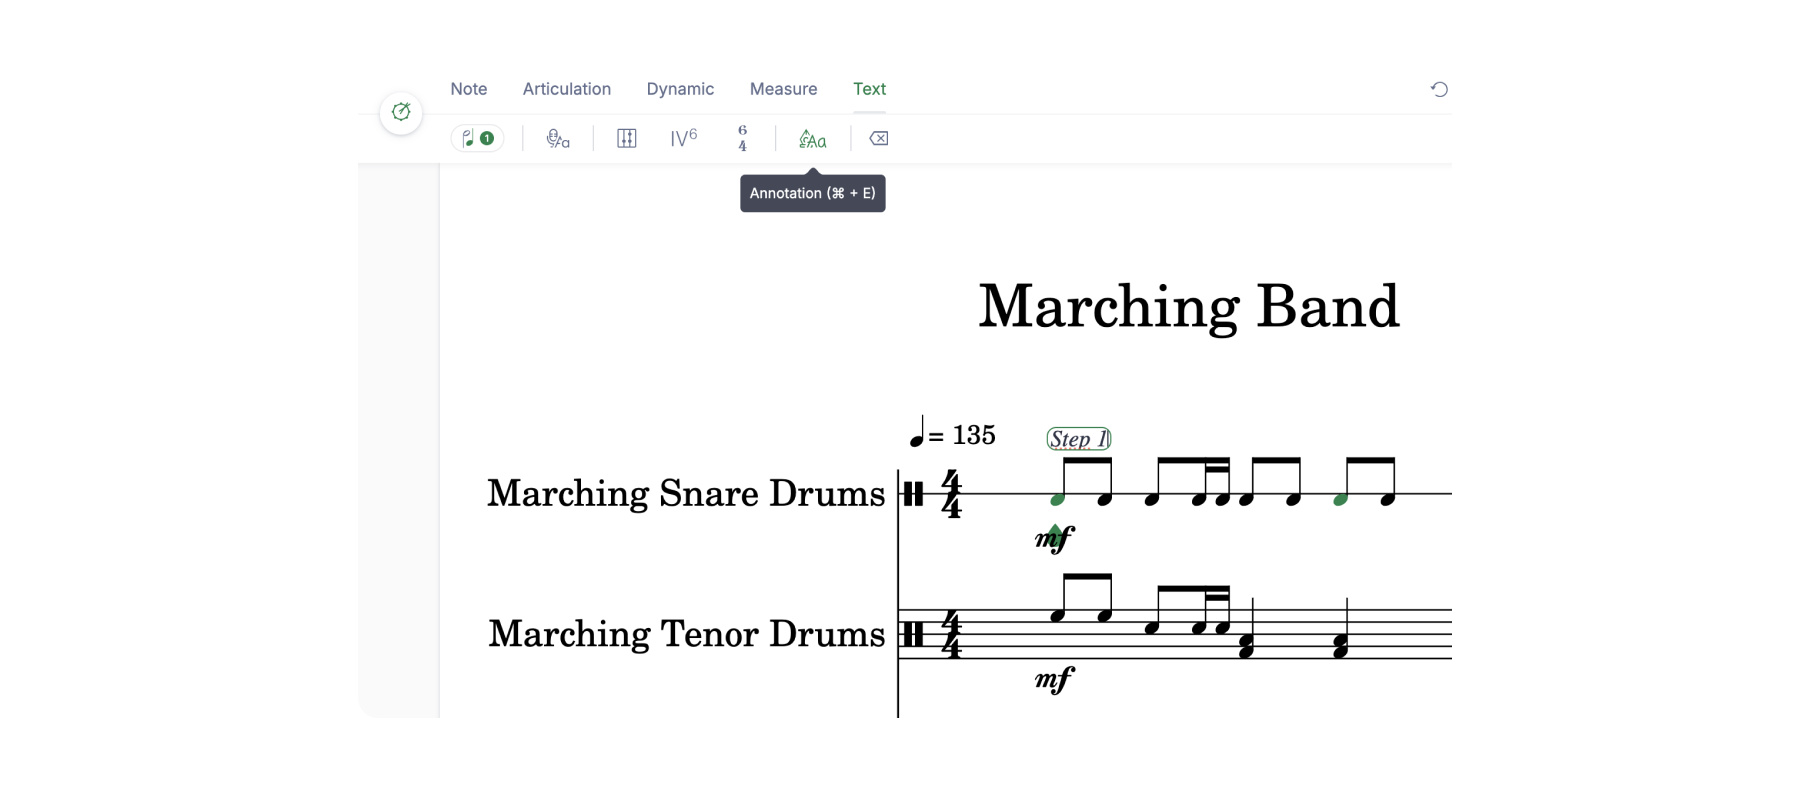Click the tenor staff 4/4 time signature
The image size is (1812, 786).
coord(951,634)
